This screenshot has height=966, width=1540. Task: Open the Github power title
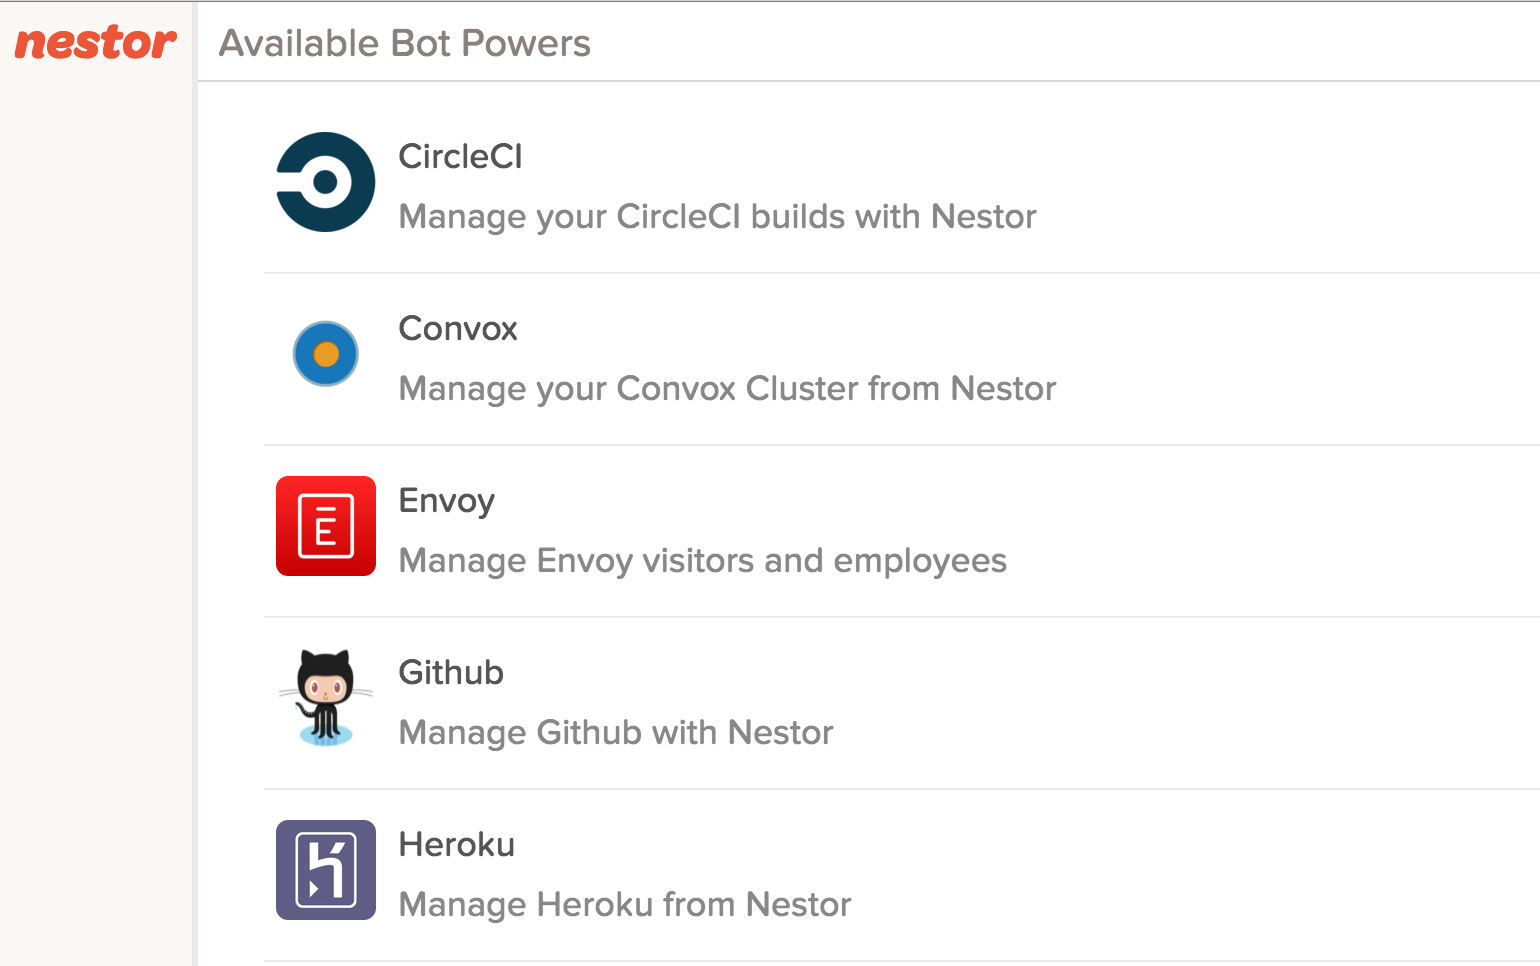[451, 672]
